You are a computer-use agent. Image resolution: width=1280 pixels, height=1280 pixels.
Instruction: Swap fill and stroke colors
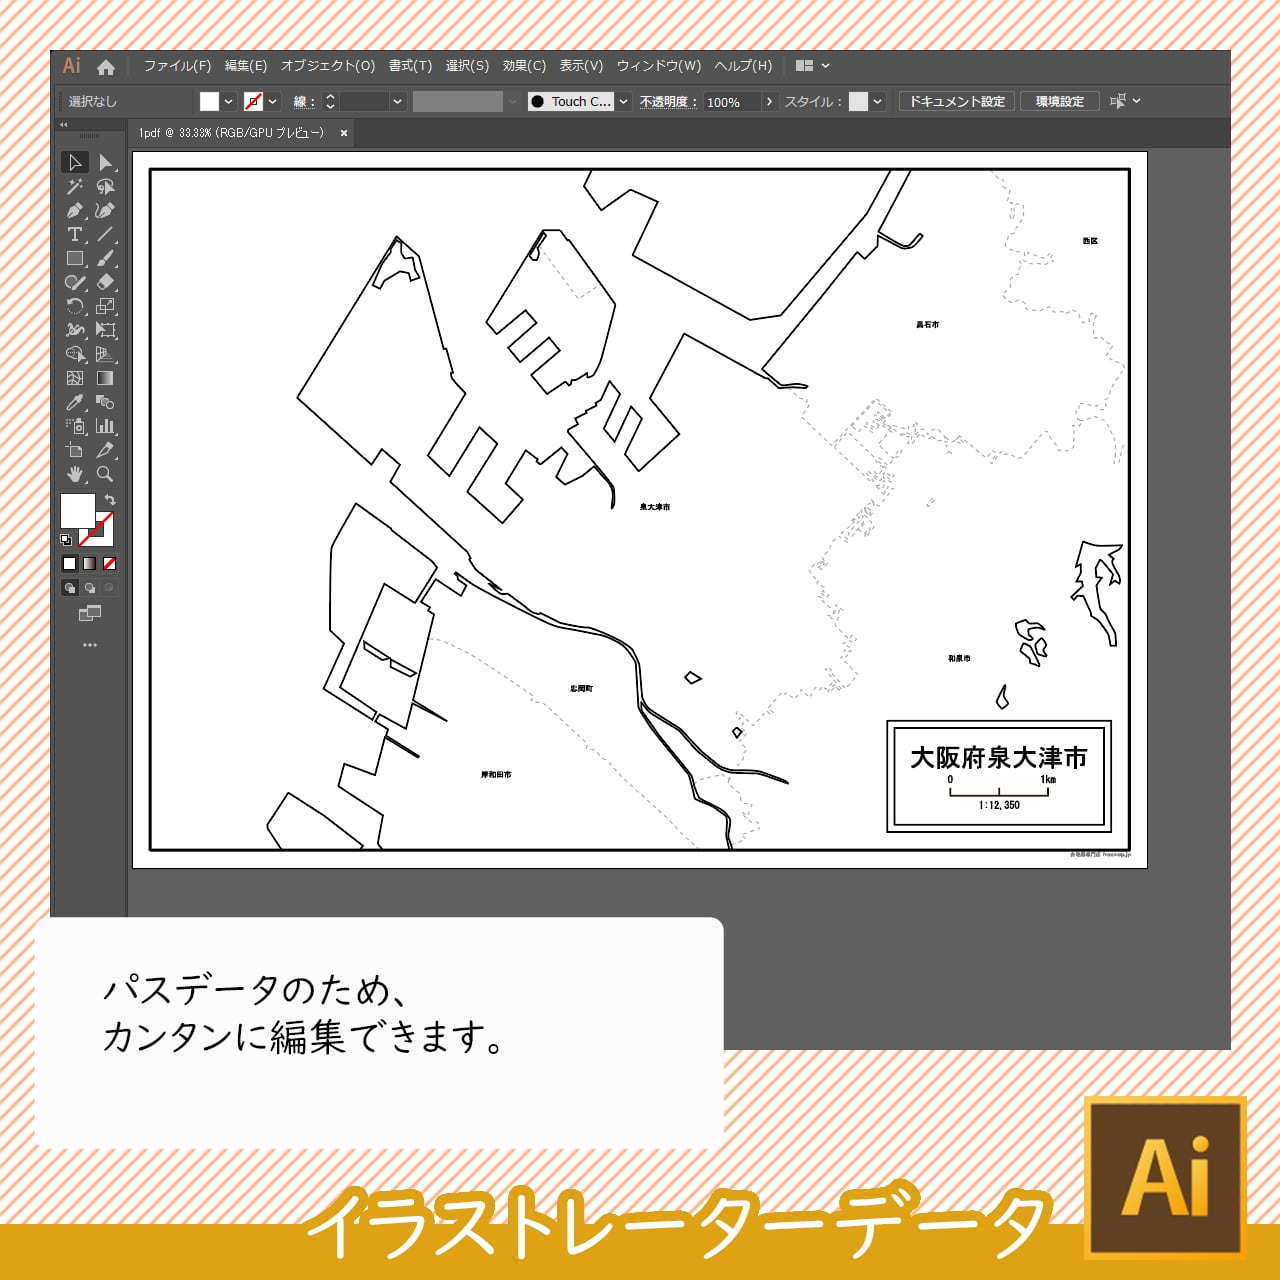pyautogui.click(x=110, y=499)
